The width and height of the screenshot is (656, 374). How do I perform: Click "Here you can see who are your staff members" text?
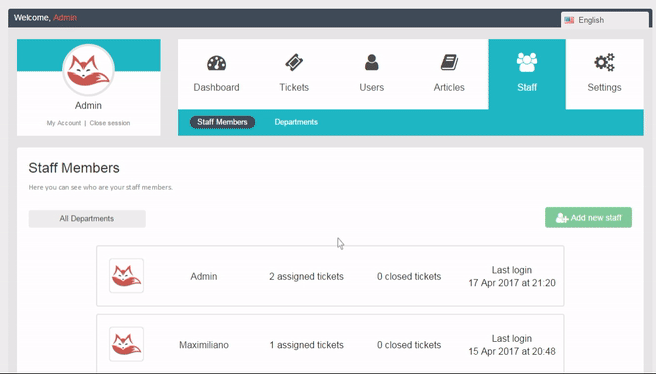[x=101, y=187]
